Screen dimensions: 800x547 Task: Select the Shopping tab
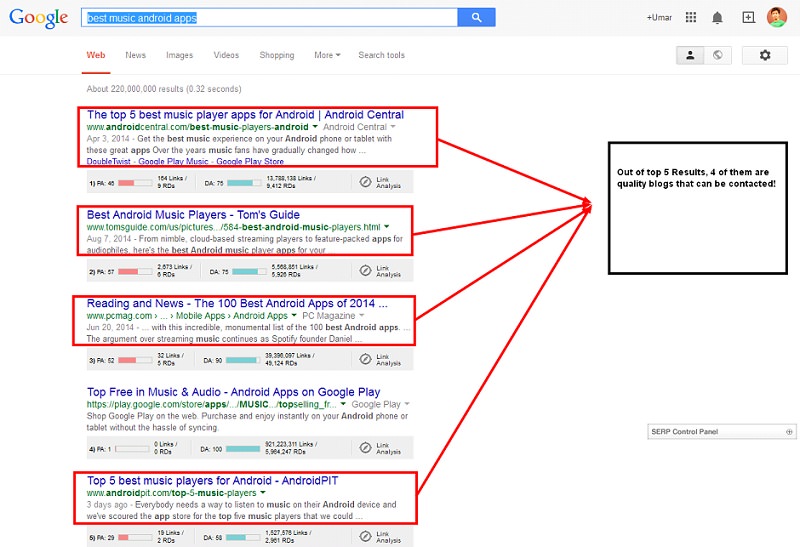(x=277, y=55)
